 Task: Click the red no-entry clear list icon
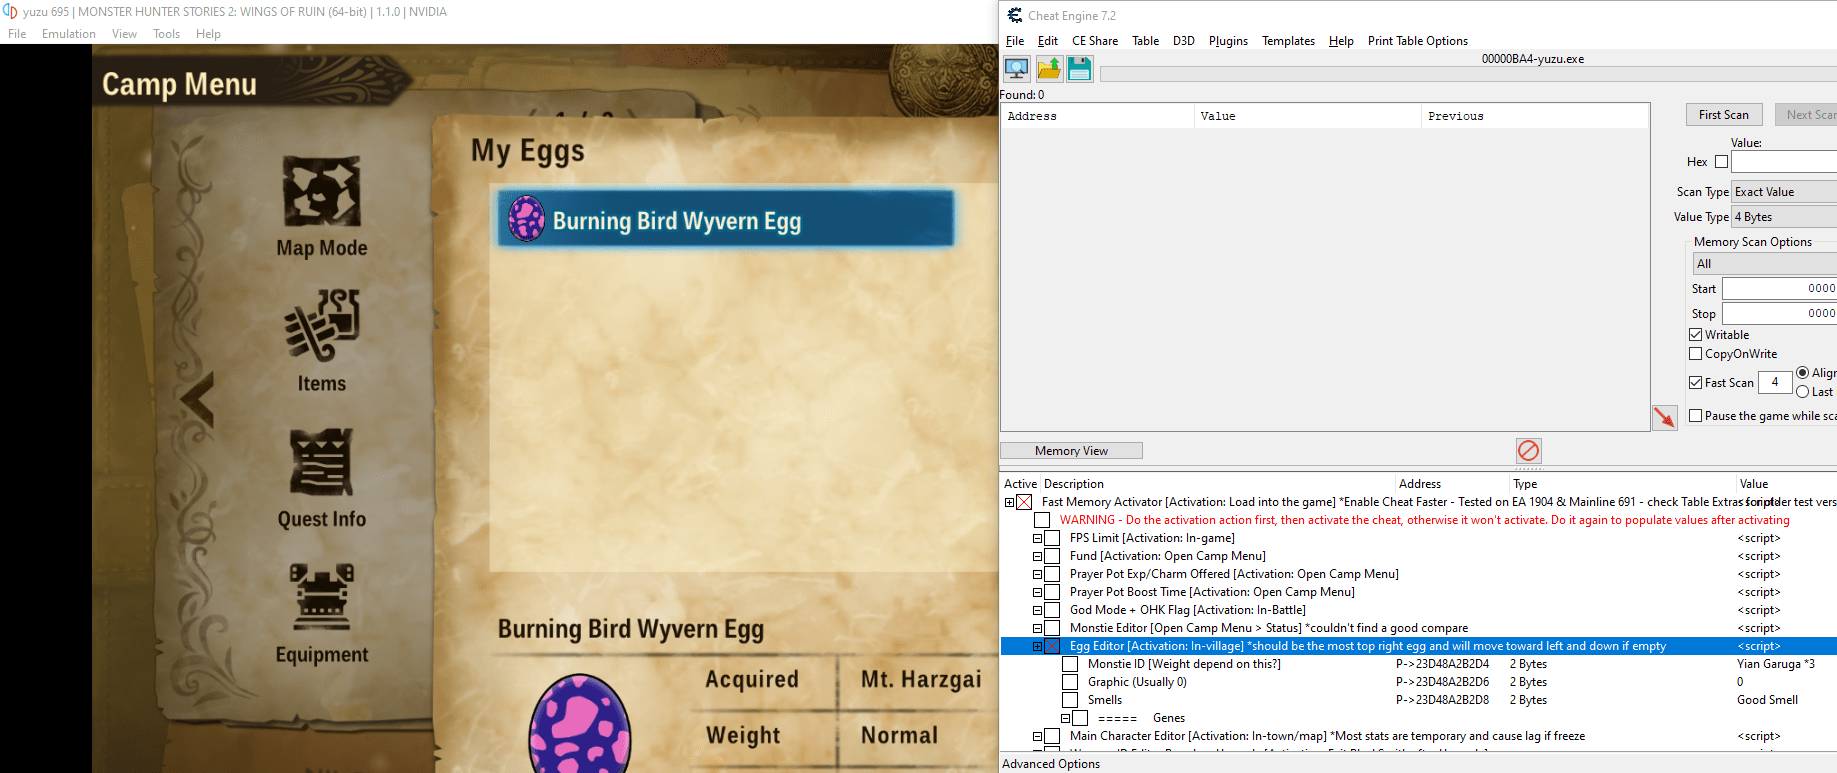1529,451
